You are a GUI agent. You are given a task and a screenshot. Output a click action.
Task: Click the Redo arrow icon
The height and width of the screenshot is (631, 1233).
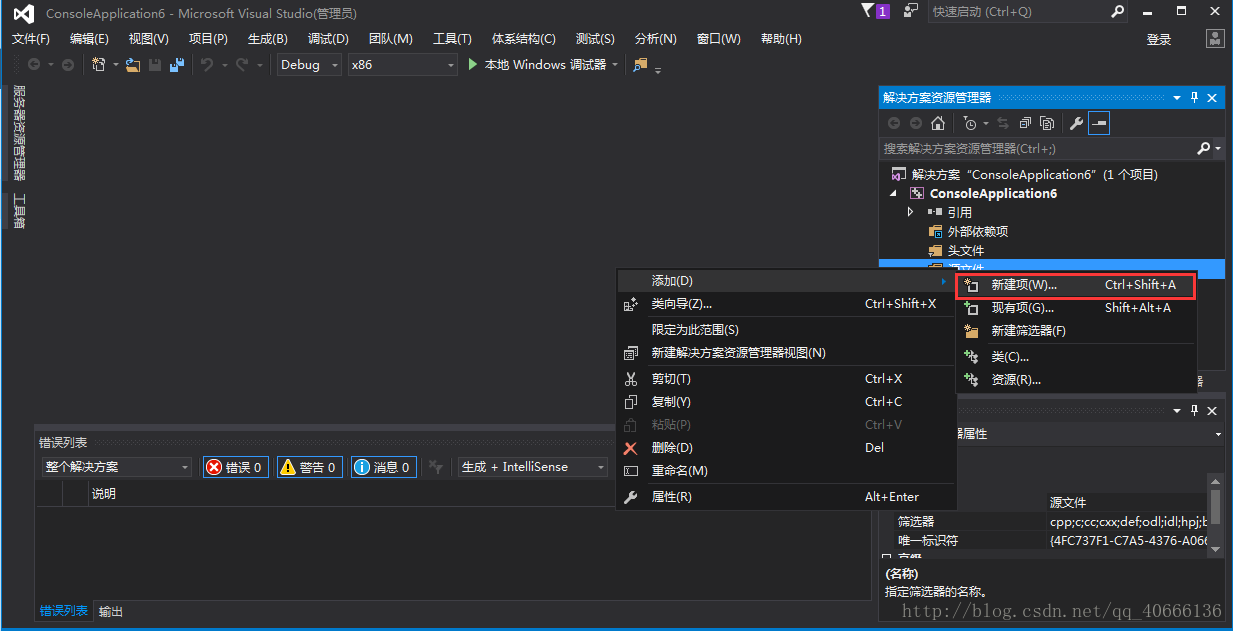point(241,65)
